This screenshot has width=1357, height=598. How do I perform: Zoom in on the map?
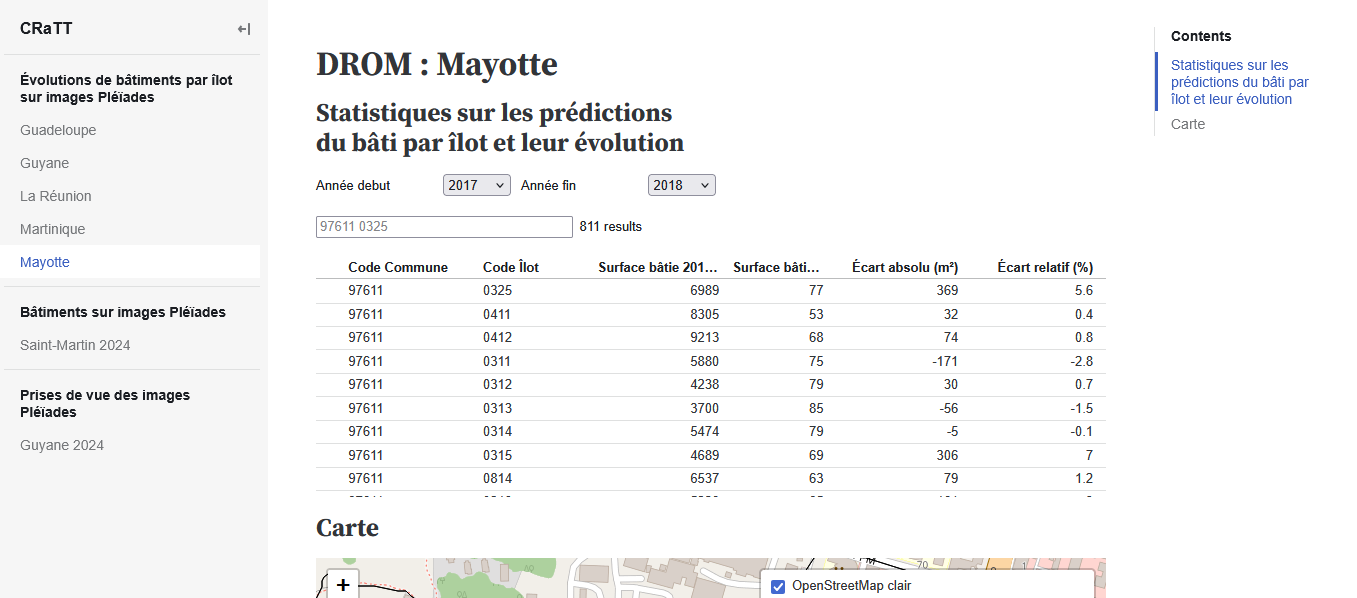343,585
